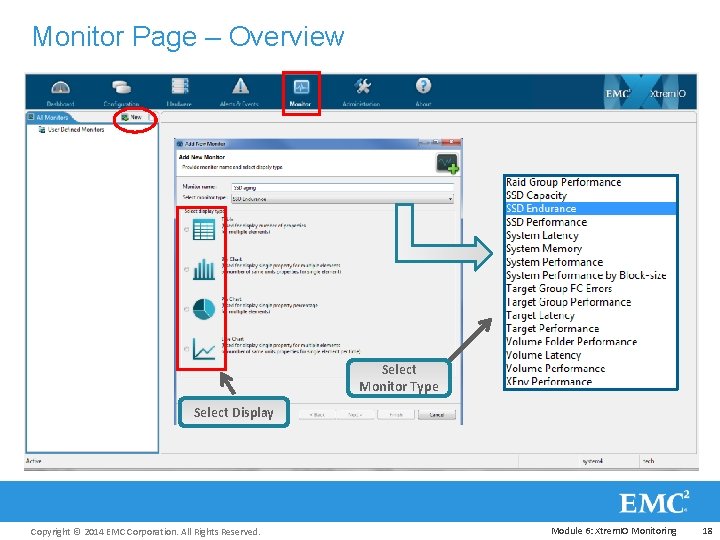720x540 pixels.
Task: Click the Next button in dialog
Action: pyautogui.click(x=355, y=415)
